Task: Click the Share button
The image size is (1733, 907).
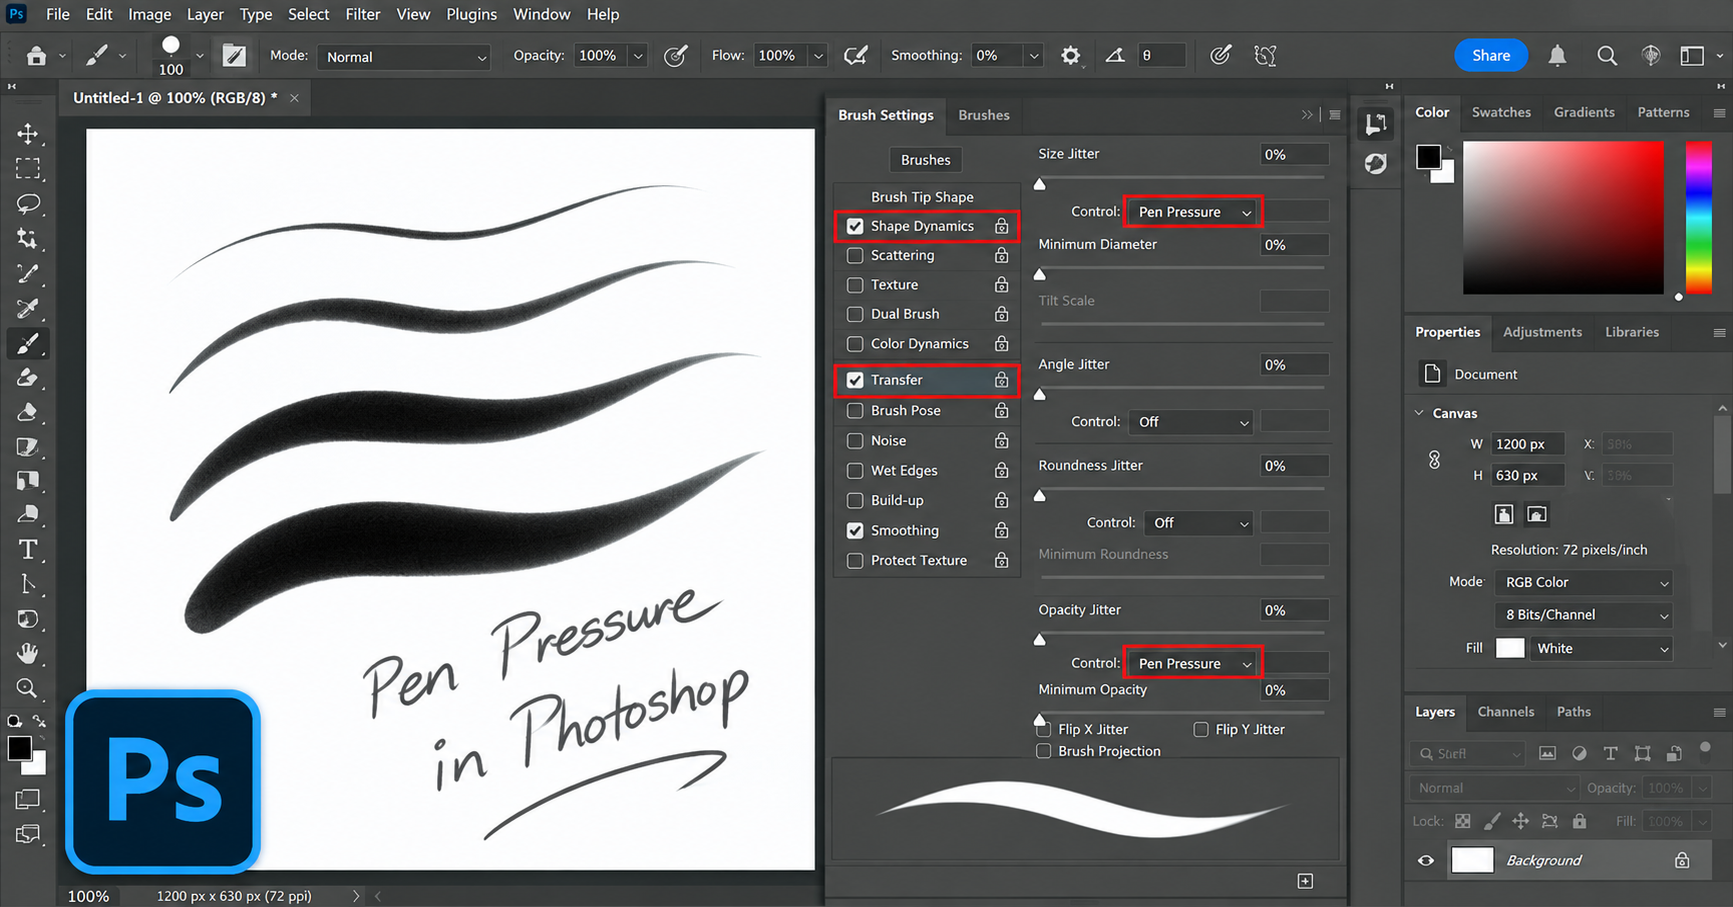Action: click(1490, 55)
